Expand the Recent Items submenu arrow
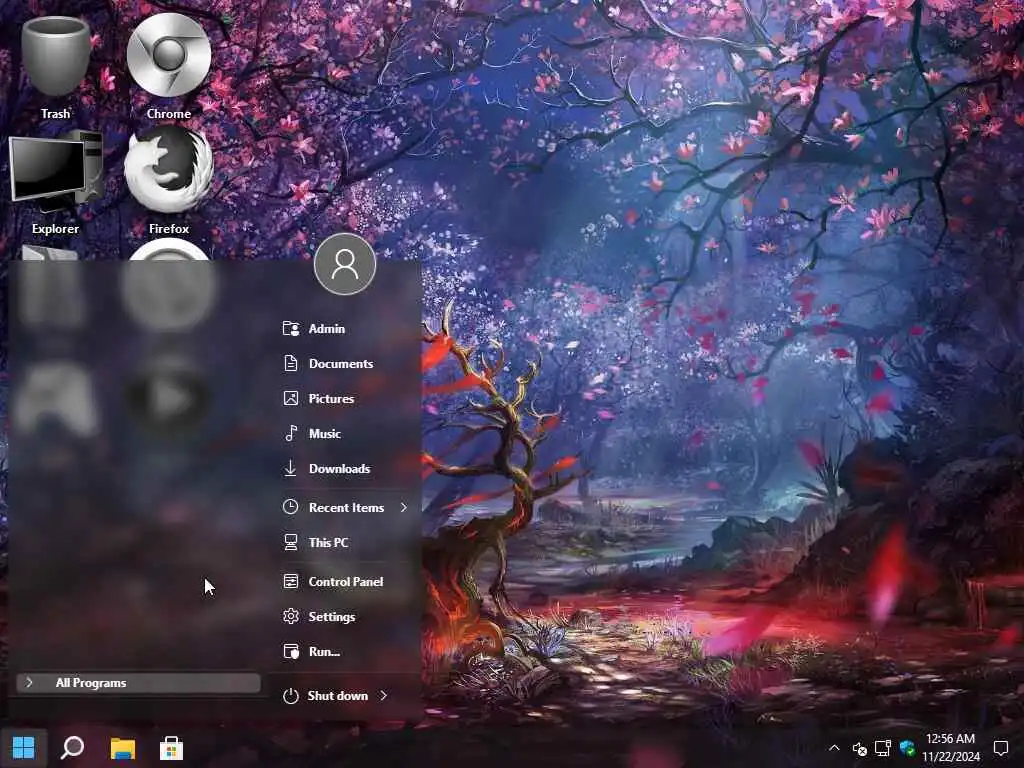1024x768 pixels. [x=404, y=507]
